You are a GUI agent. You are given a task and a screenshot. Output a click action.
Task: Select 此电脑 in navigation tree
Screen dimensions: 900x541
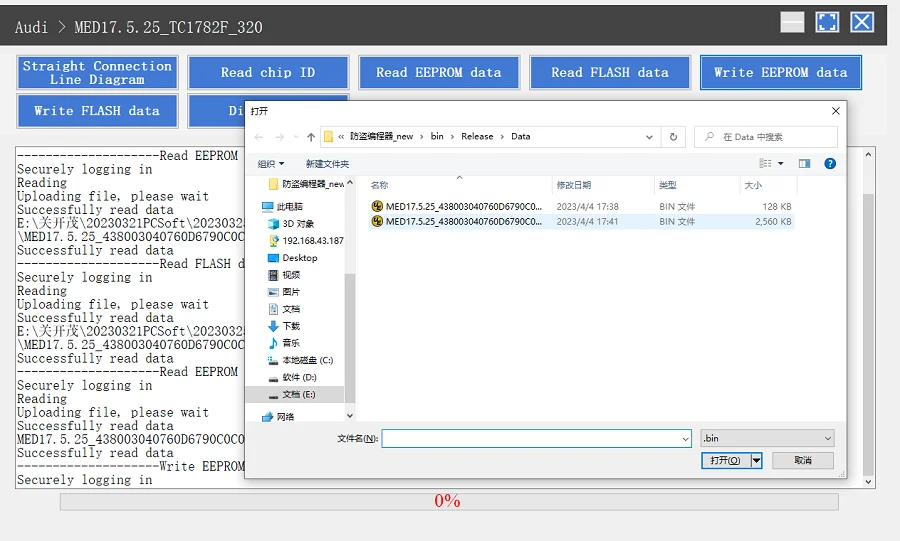[282, 207]
